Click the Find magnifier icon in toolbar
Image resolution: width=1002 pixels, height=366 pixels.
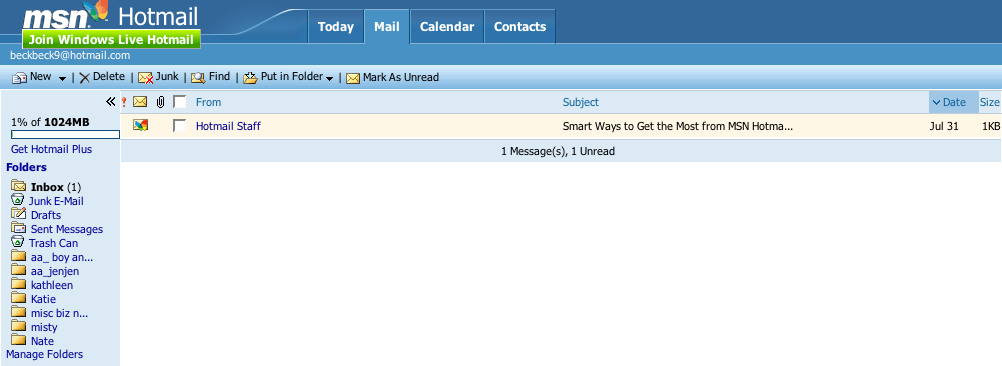click(x=198, y=78)
